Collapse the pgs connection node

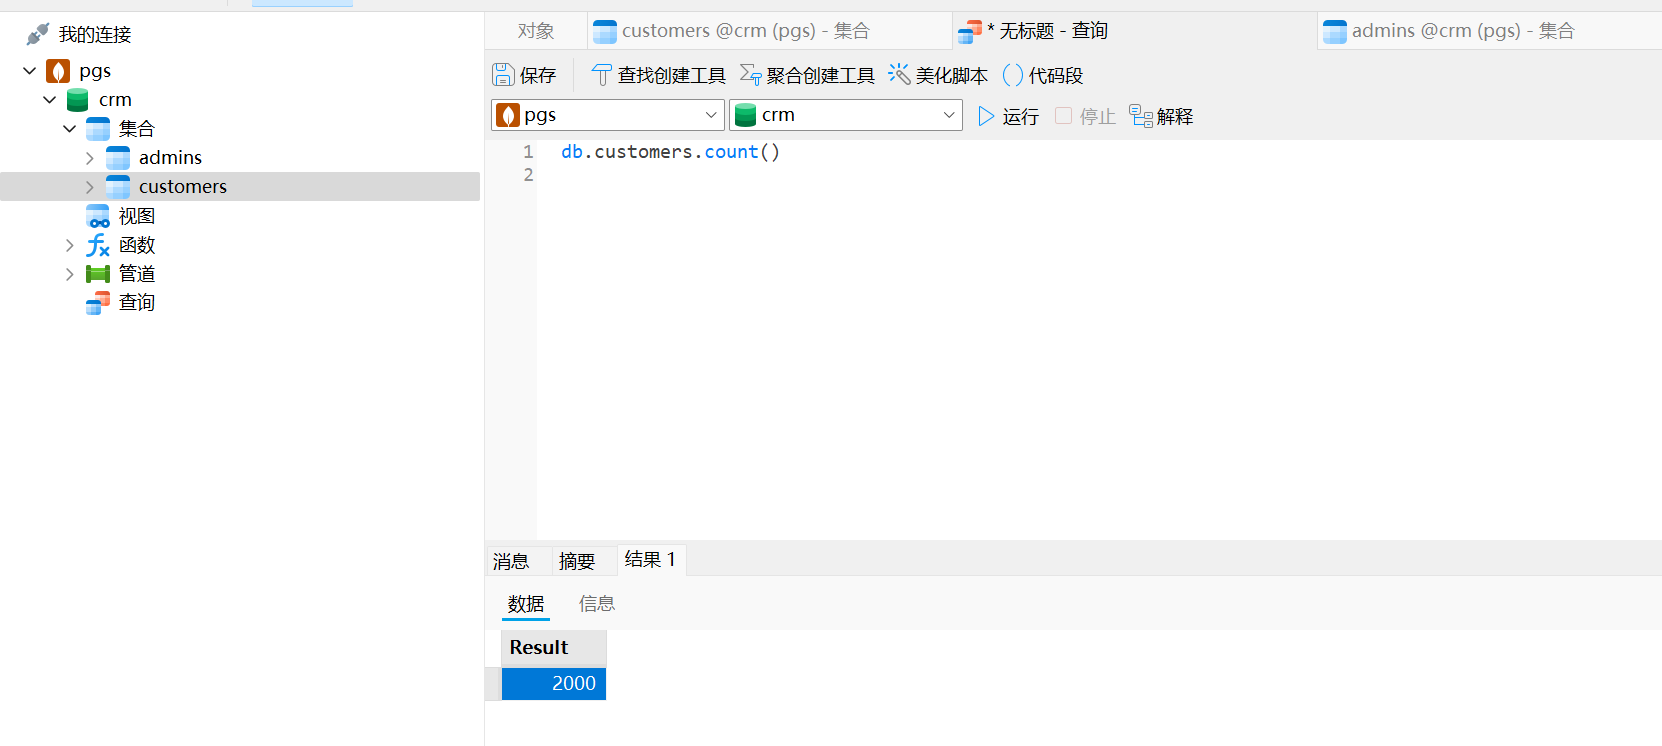coord(30,71)
